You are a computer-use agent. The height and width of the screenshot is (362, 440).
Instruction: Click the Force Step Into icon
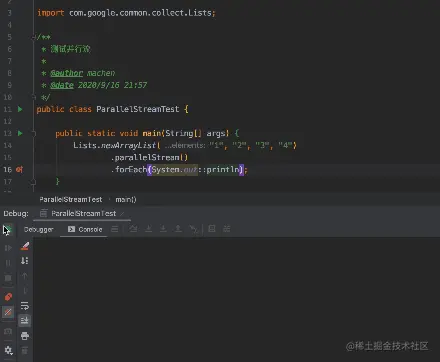[x=163, y=229]
